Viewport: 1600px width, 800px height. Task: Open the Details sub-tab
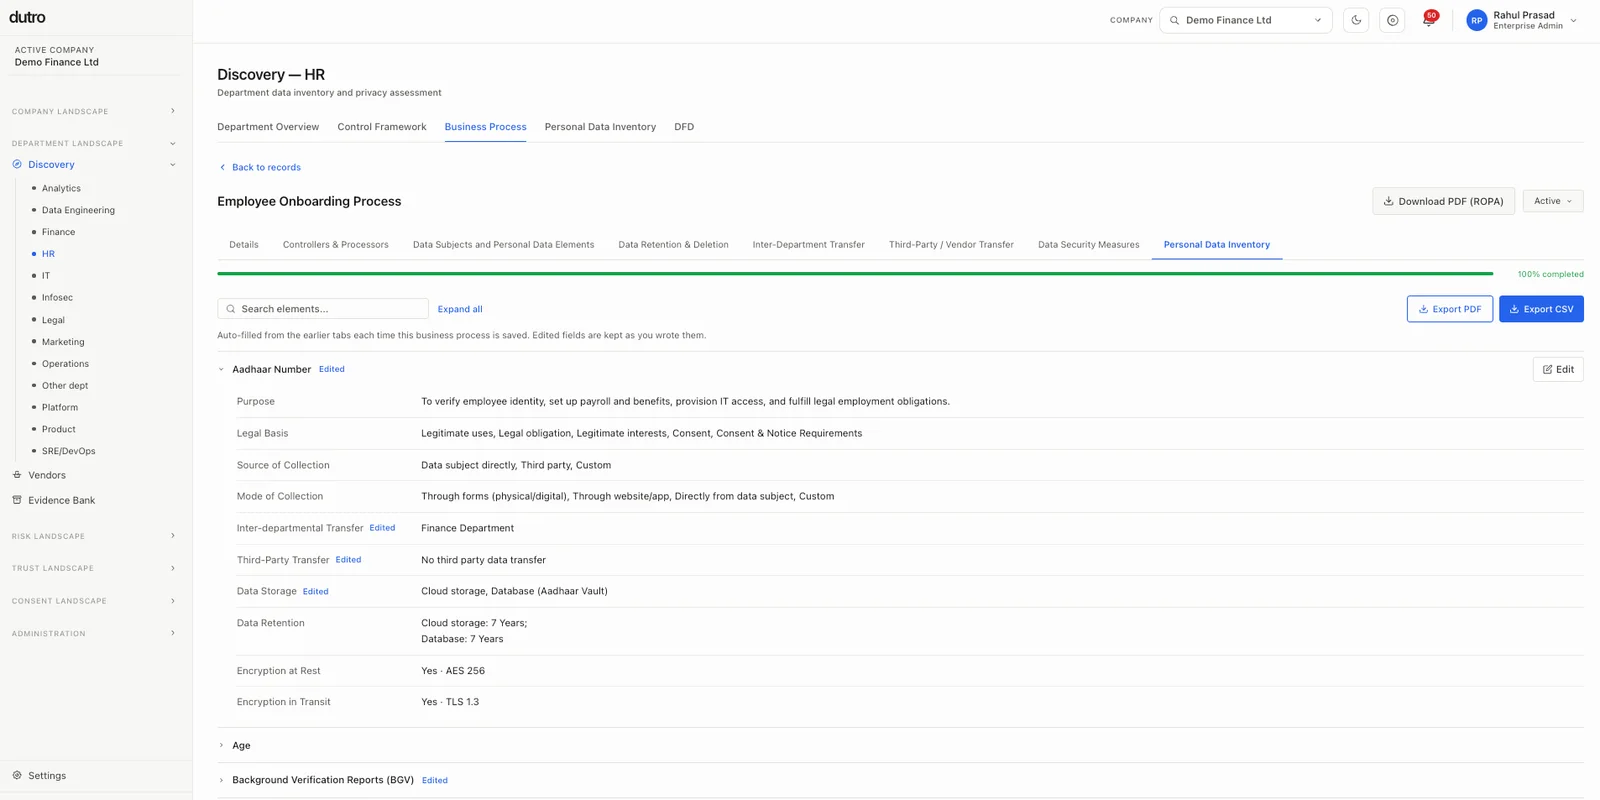[244, 244]
